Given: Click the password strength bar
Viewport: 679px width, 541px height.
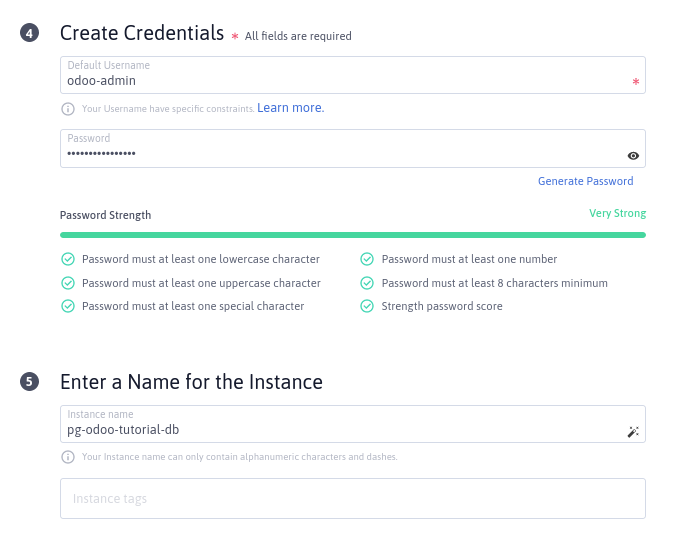Looking at the screenshot, I should click(352, 235).
